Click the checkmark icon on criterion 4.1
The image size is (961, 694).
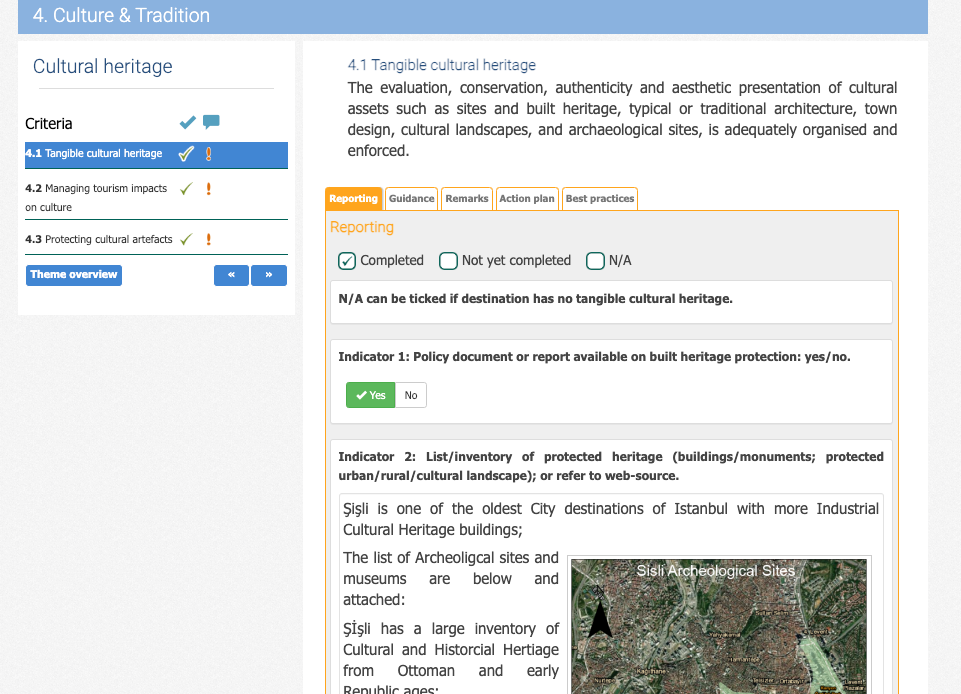click(x=186, y=154)
